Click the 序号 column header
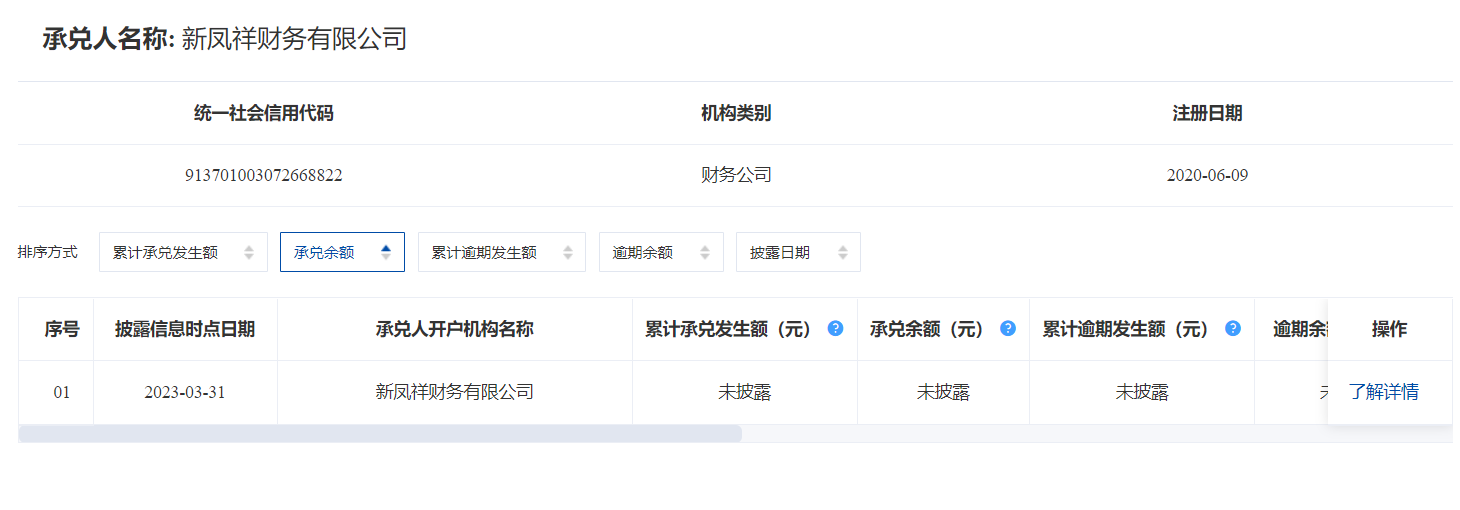This screenshot has height=510, width=1460. point(61,329)
